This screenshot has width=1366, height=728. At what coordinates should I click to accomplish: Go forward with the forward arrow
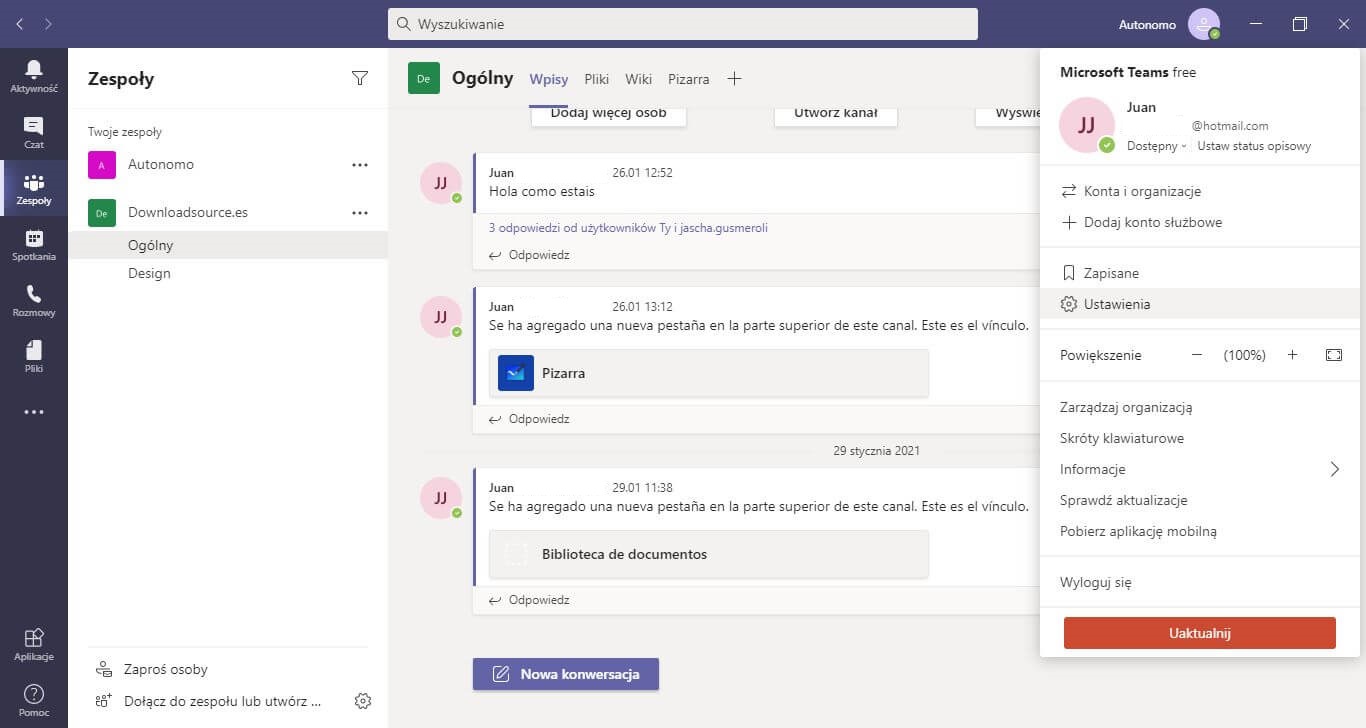click(x=49, y=23)
